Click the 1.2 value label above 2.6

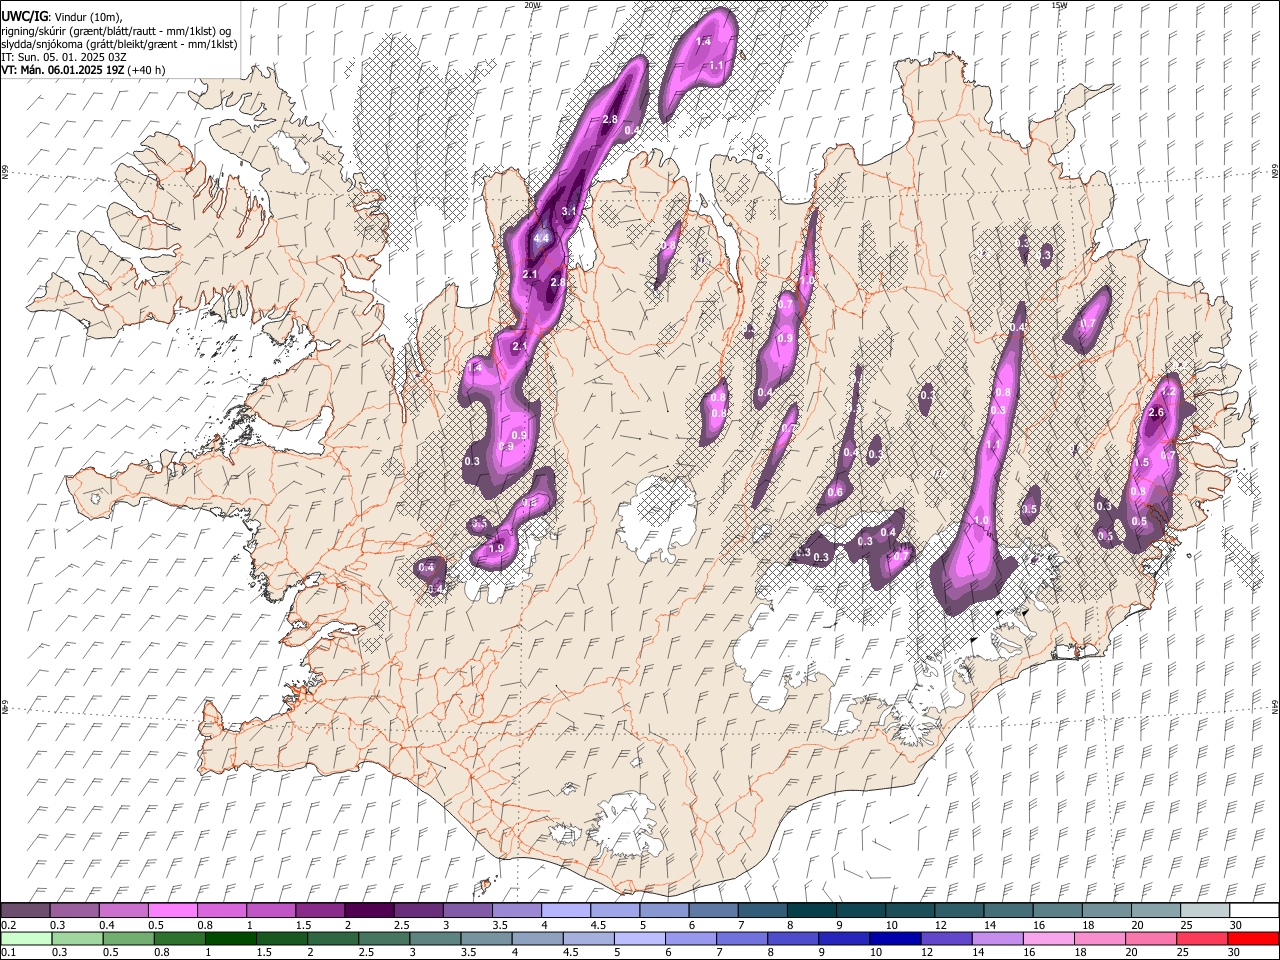tap(1169, 391)
